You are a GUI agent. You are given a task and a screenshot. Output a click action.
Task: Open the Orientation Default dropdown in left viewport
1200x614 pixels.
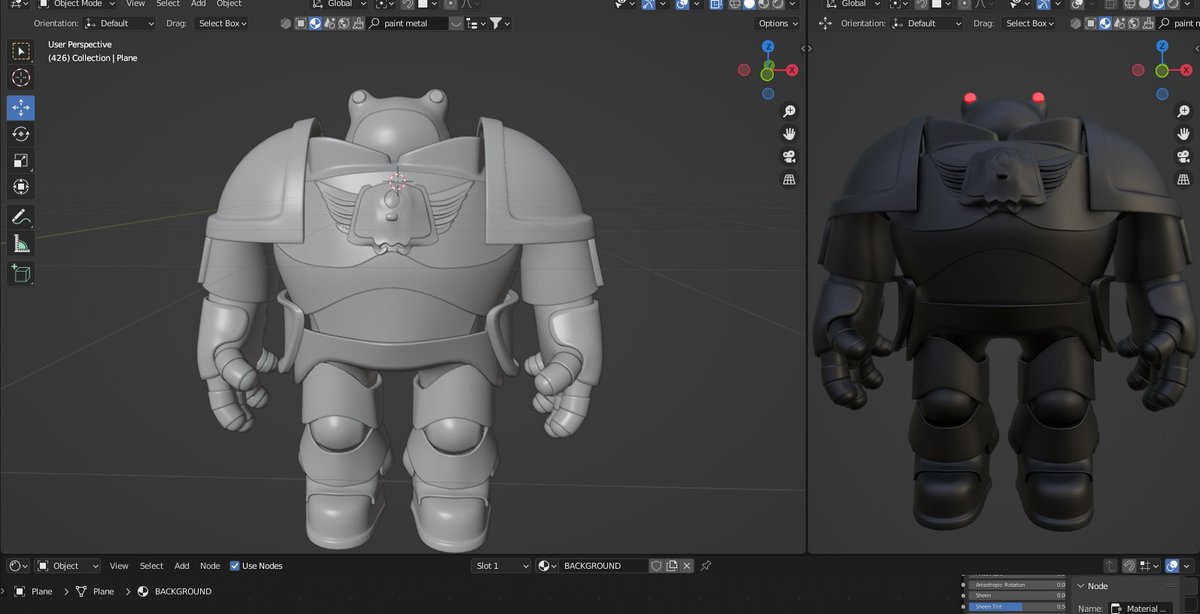[x=120, y=23]
